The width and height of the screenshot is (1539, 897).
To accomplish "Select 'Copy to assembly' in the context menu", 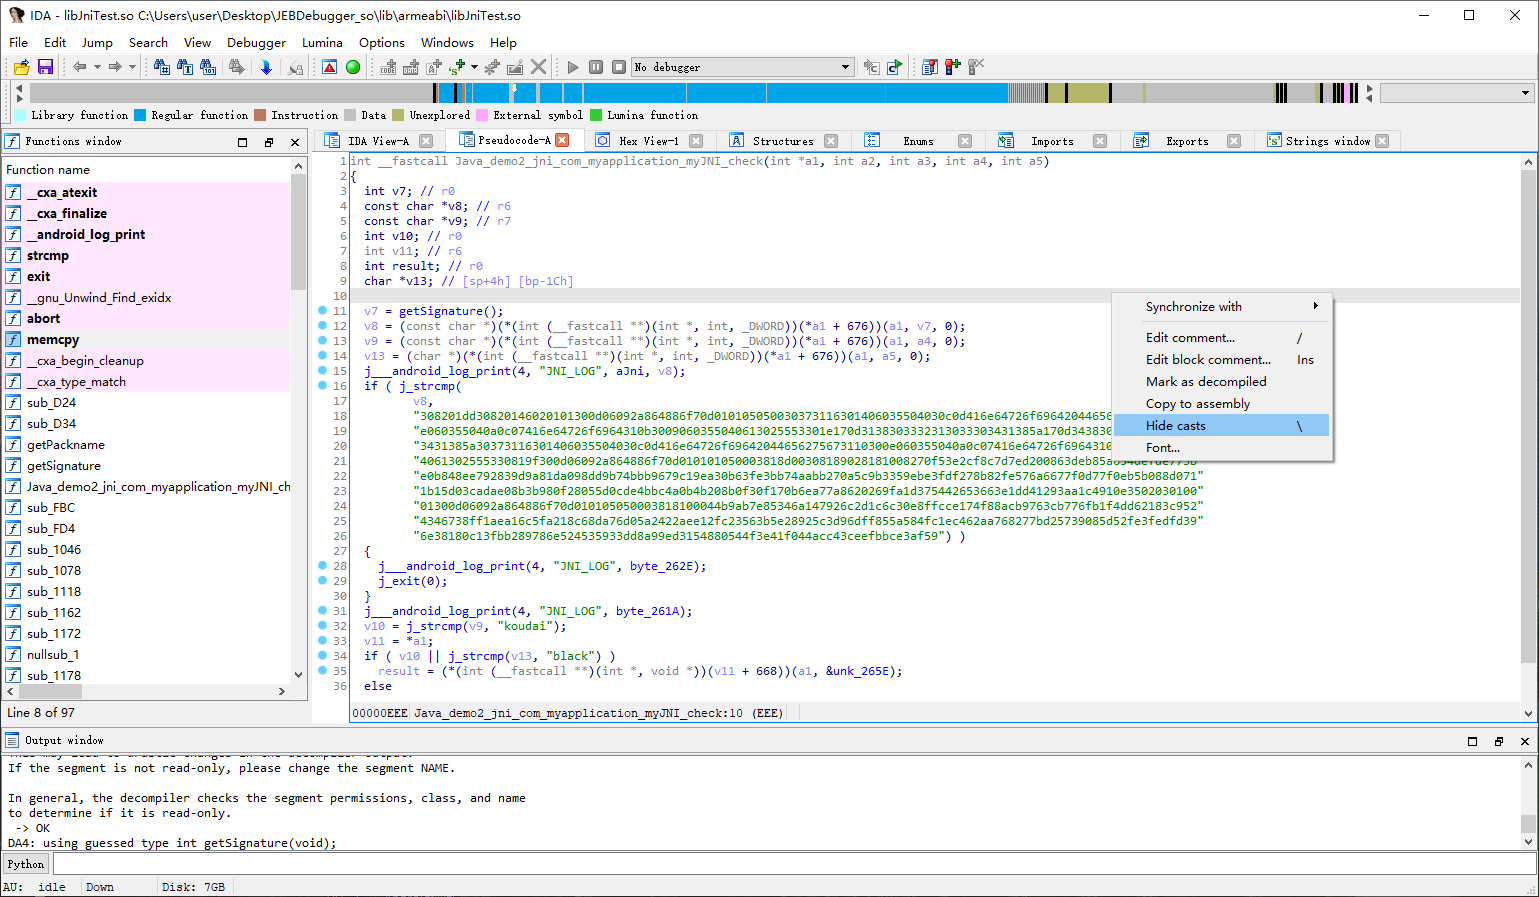I will pyautogui.click(x=1221, y=403).
